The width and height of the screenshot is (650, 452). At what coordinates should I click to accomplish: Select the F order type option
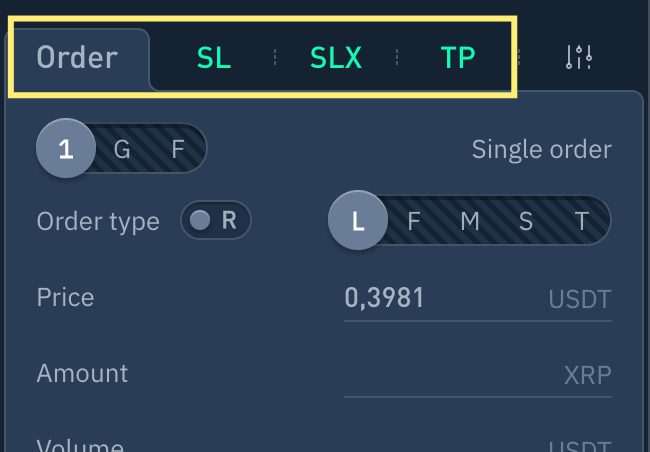pyautogui.click(x=414, y=221)
